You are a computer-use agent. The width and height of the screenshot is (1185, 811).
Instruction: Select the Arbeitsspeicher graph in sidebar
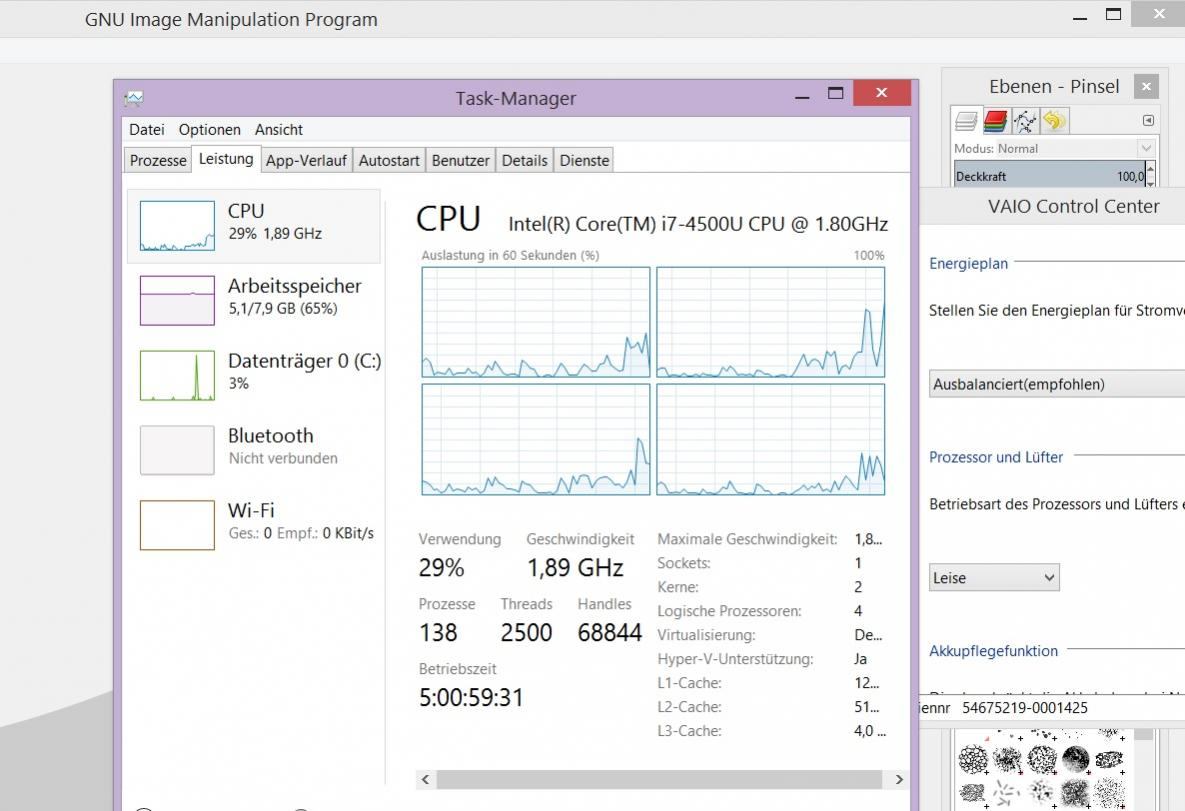click(x=177, y=300)
